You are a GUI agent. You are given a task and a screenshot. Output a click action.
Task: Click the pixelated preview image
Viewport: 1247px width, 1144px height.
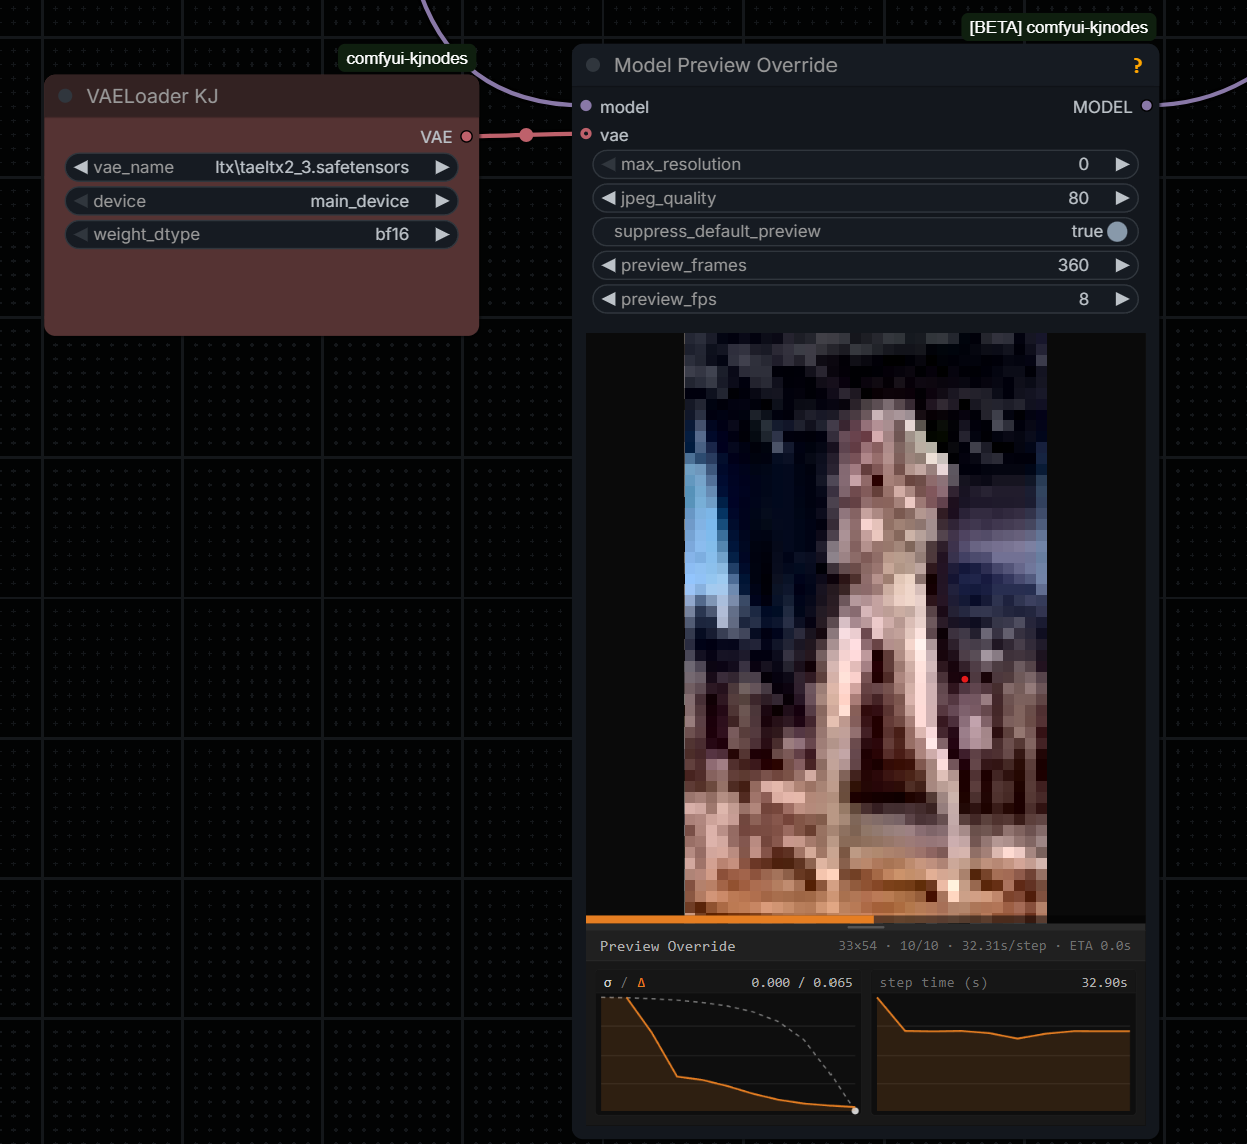click(865, 624)
